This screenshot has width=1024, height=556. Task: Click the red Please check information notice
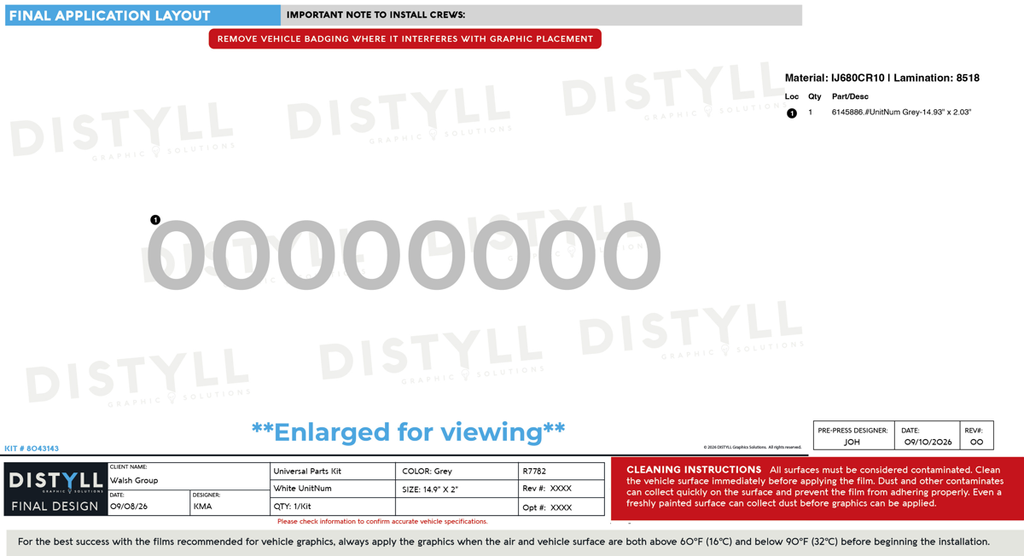382,521
